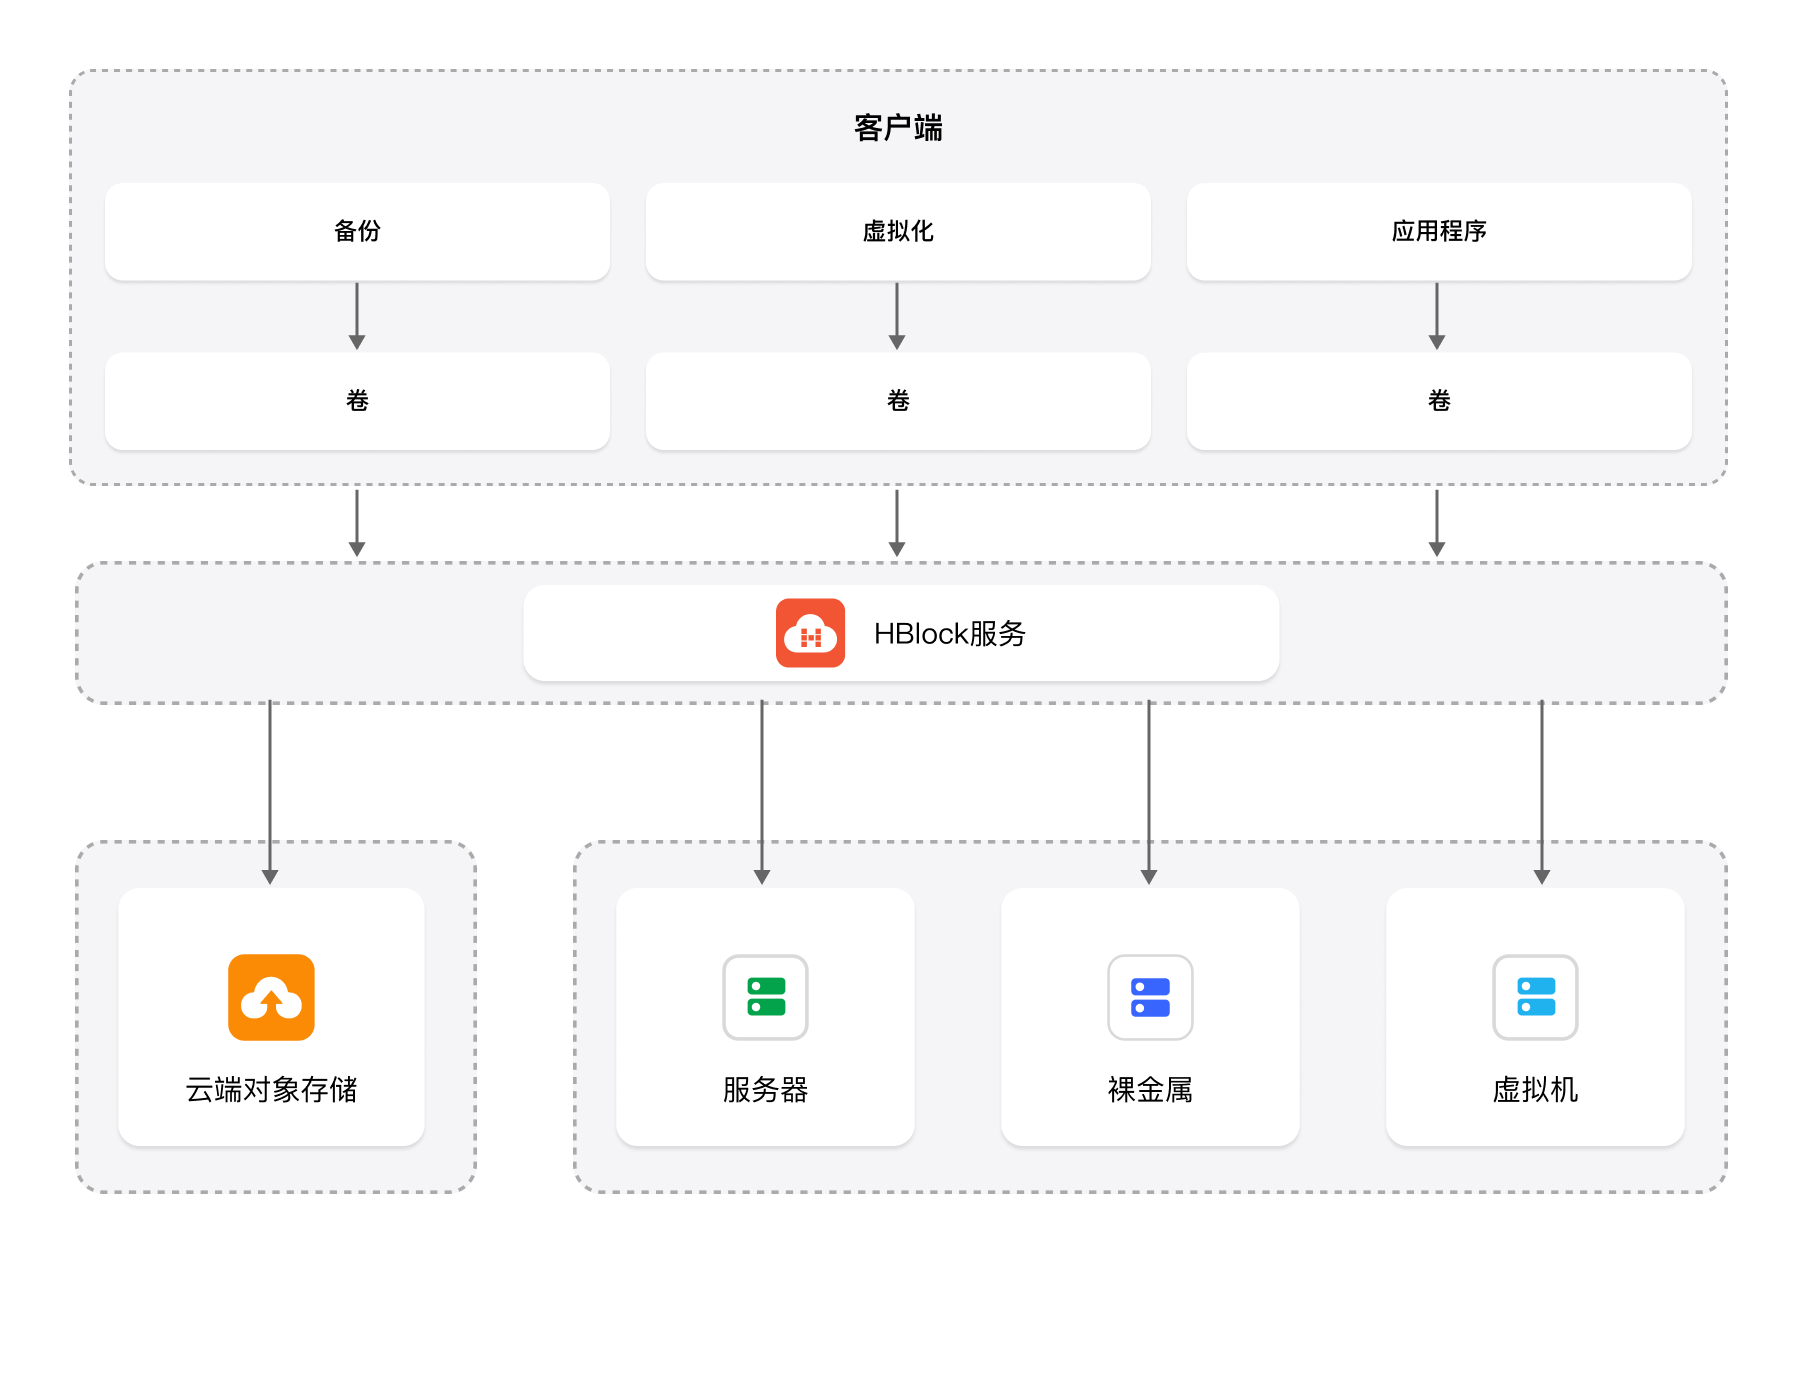Select the 虚拟化 box
This screenshot has width=1800, height=1380.
(x=898, y=231)
